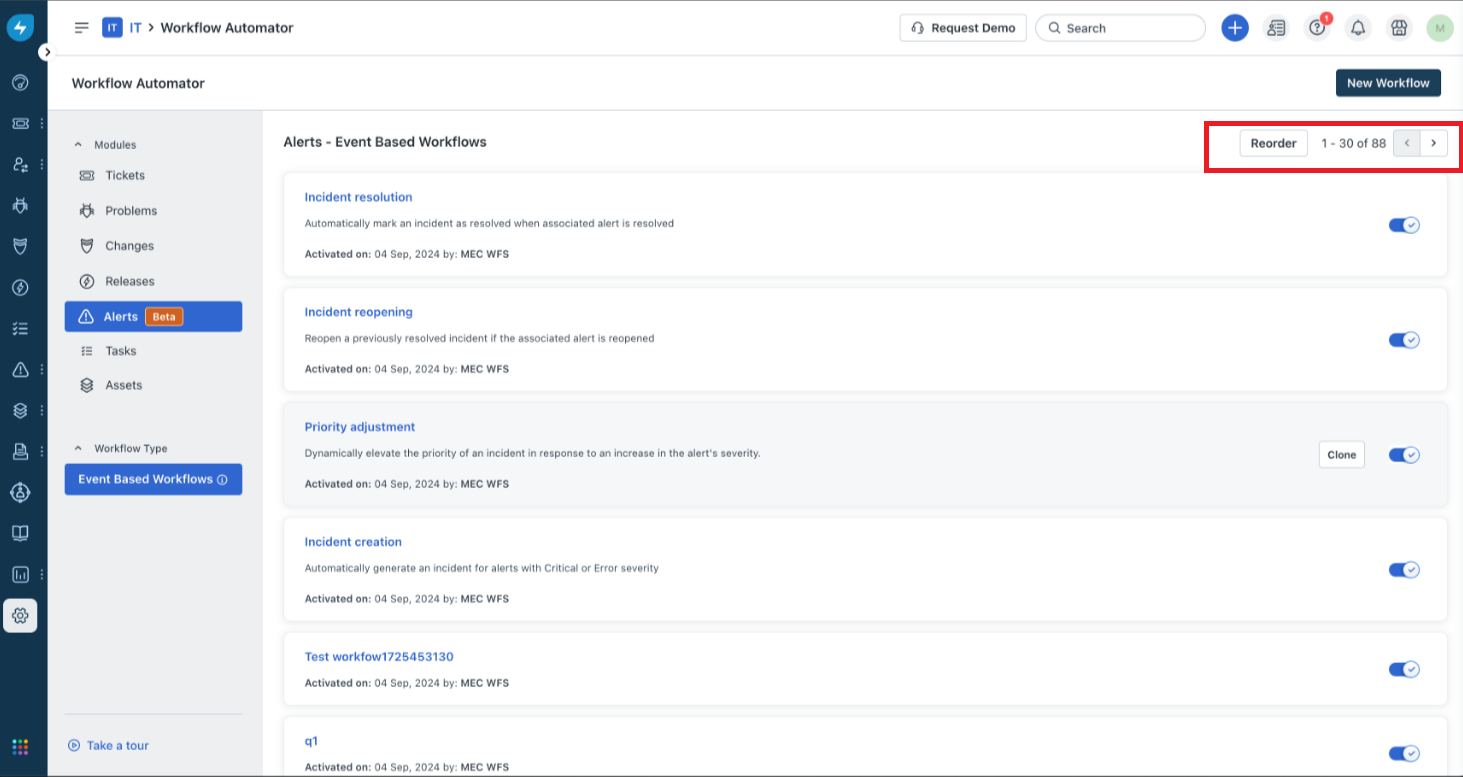Click the hamburger menu icon
This screenshot has height=777, width=1463.
[x=82, y=28]
